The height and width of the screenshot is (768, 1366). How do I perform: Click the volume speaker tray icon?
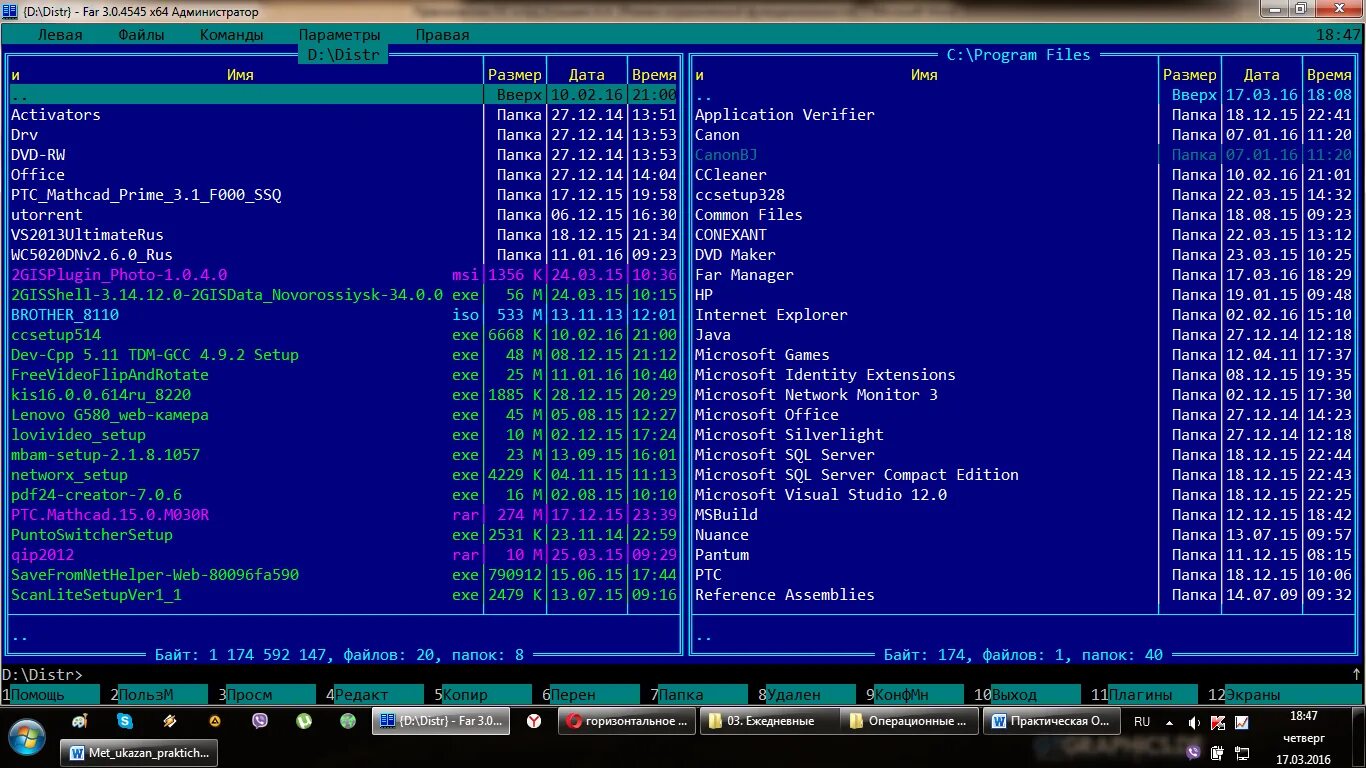(x=1194, y=722)
